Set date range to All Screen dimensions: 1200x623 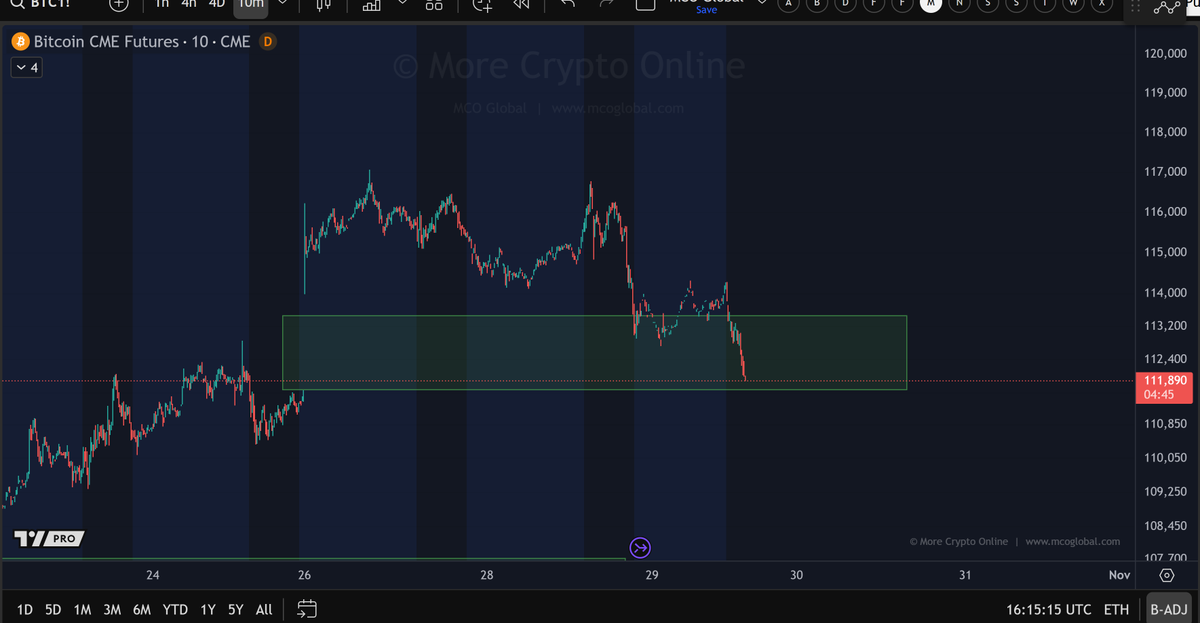point(264,609)
